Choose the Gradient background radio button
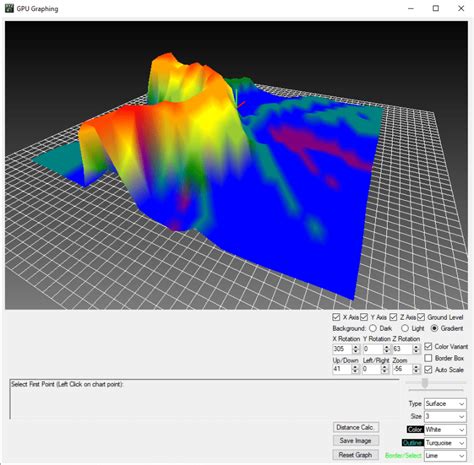 434,328
